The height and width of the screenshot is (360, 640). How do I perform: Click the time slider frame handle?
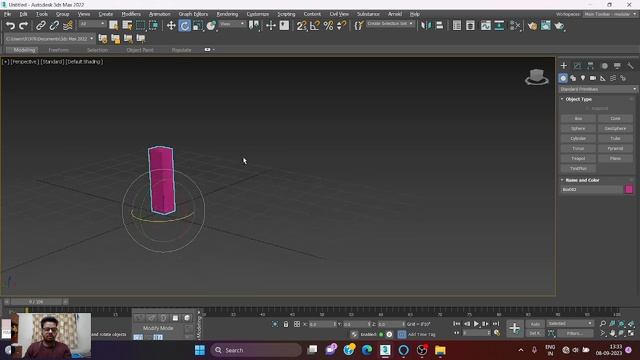click(x=36, y=302)
